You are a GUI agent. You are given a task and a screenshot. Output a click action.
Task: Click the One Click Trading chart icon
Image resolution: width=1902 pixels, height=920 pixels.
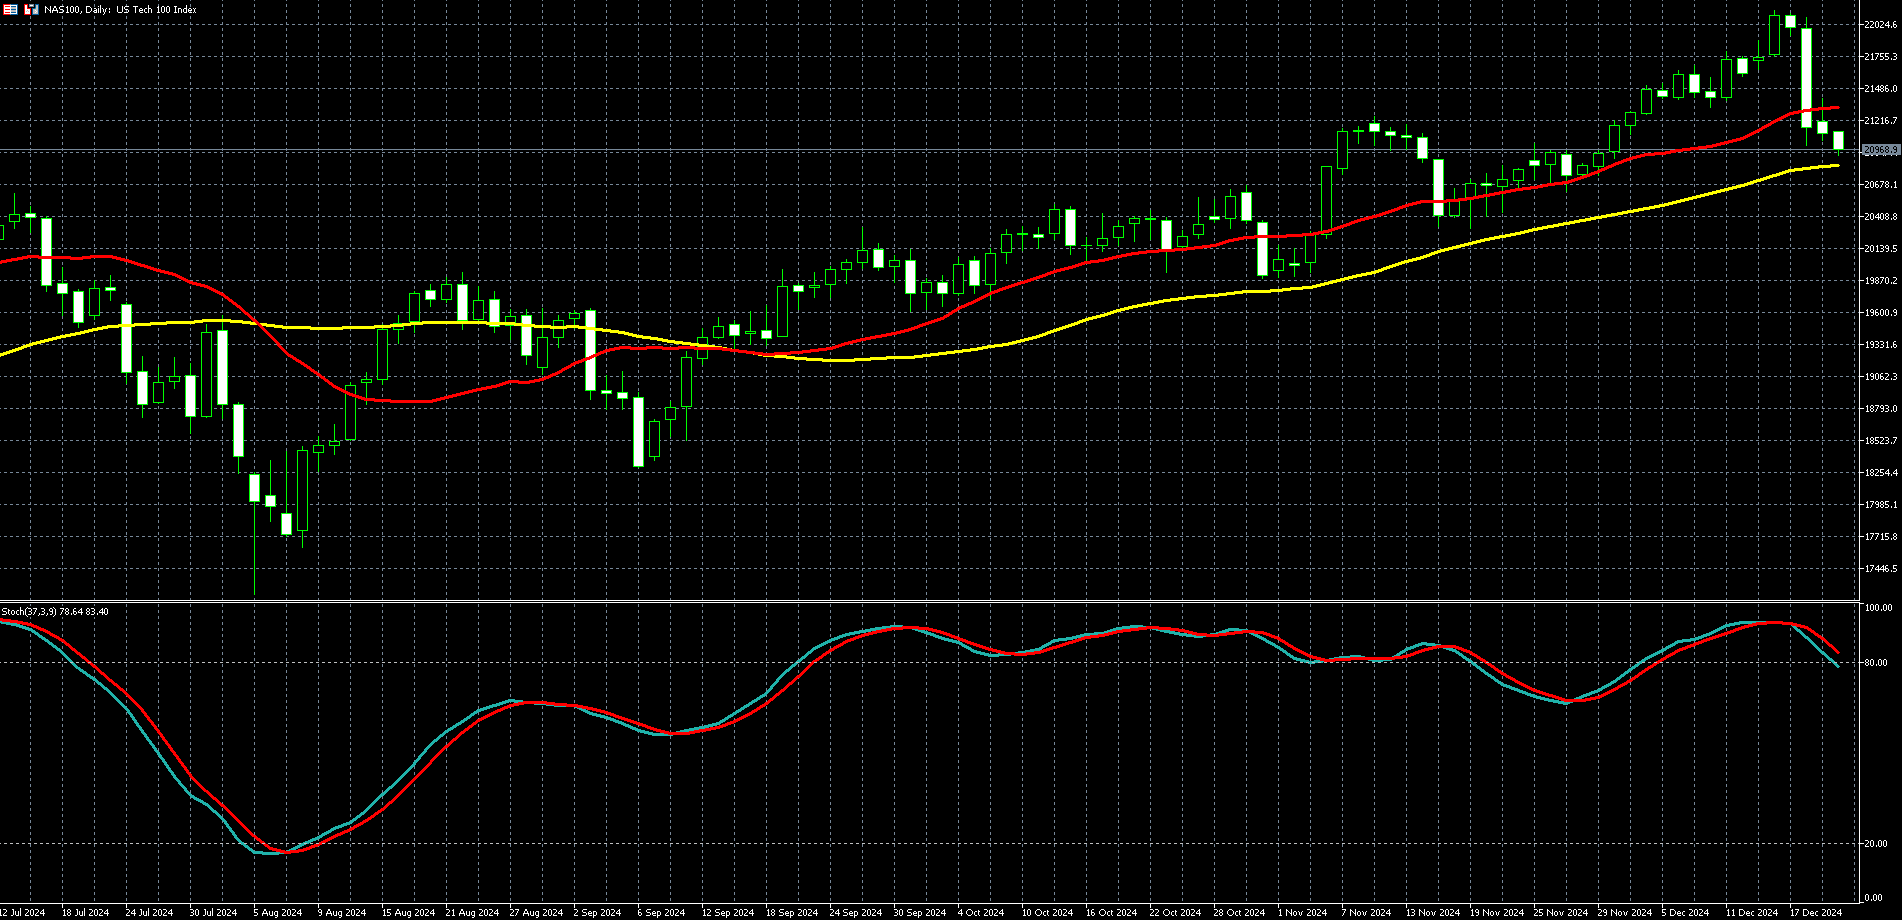pyautogui.click(x=31, y=9)
